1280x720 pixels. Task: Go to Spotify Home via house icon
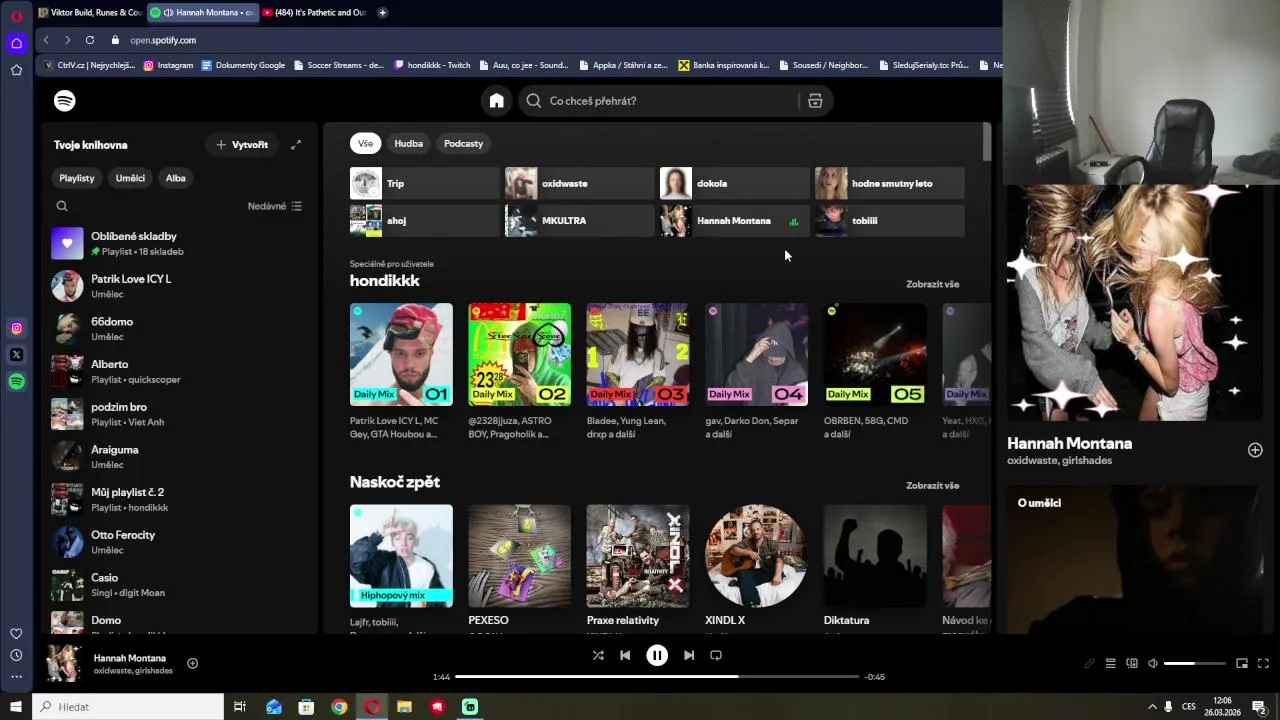click(496, 101)
